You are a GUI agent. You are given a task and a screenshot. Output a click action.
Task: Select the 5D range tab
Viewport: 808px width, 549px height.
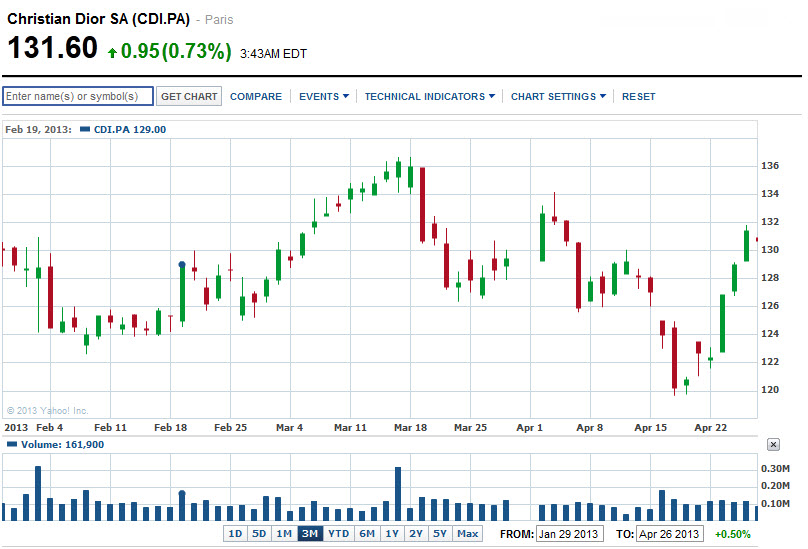click(259, 534)
